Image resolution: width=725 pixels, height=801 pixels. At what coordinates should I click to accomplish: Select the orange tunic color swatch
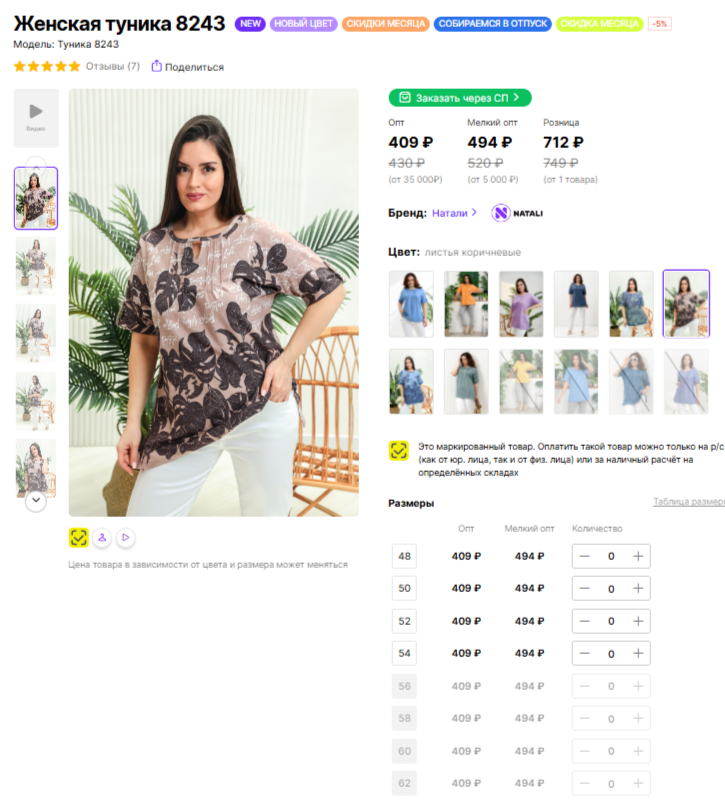tap(466, 304)
